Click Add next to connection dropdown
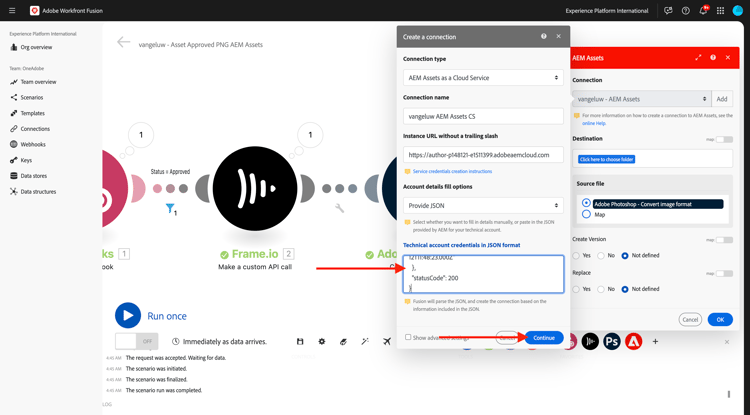Image resolution: width=750 pixels, height=415 pixels. [722, 99]
